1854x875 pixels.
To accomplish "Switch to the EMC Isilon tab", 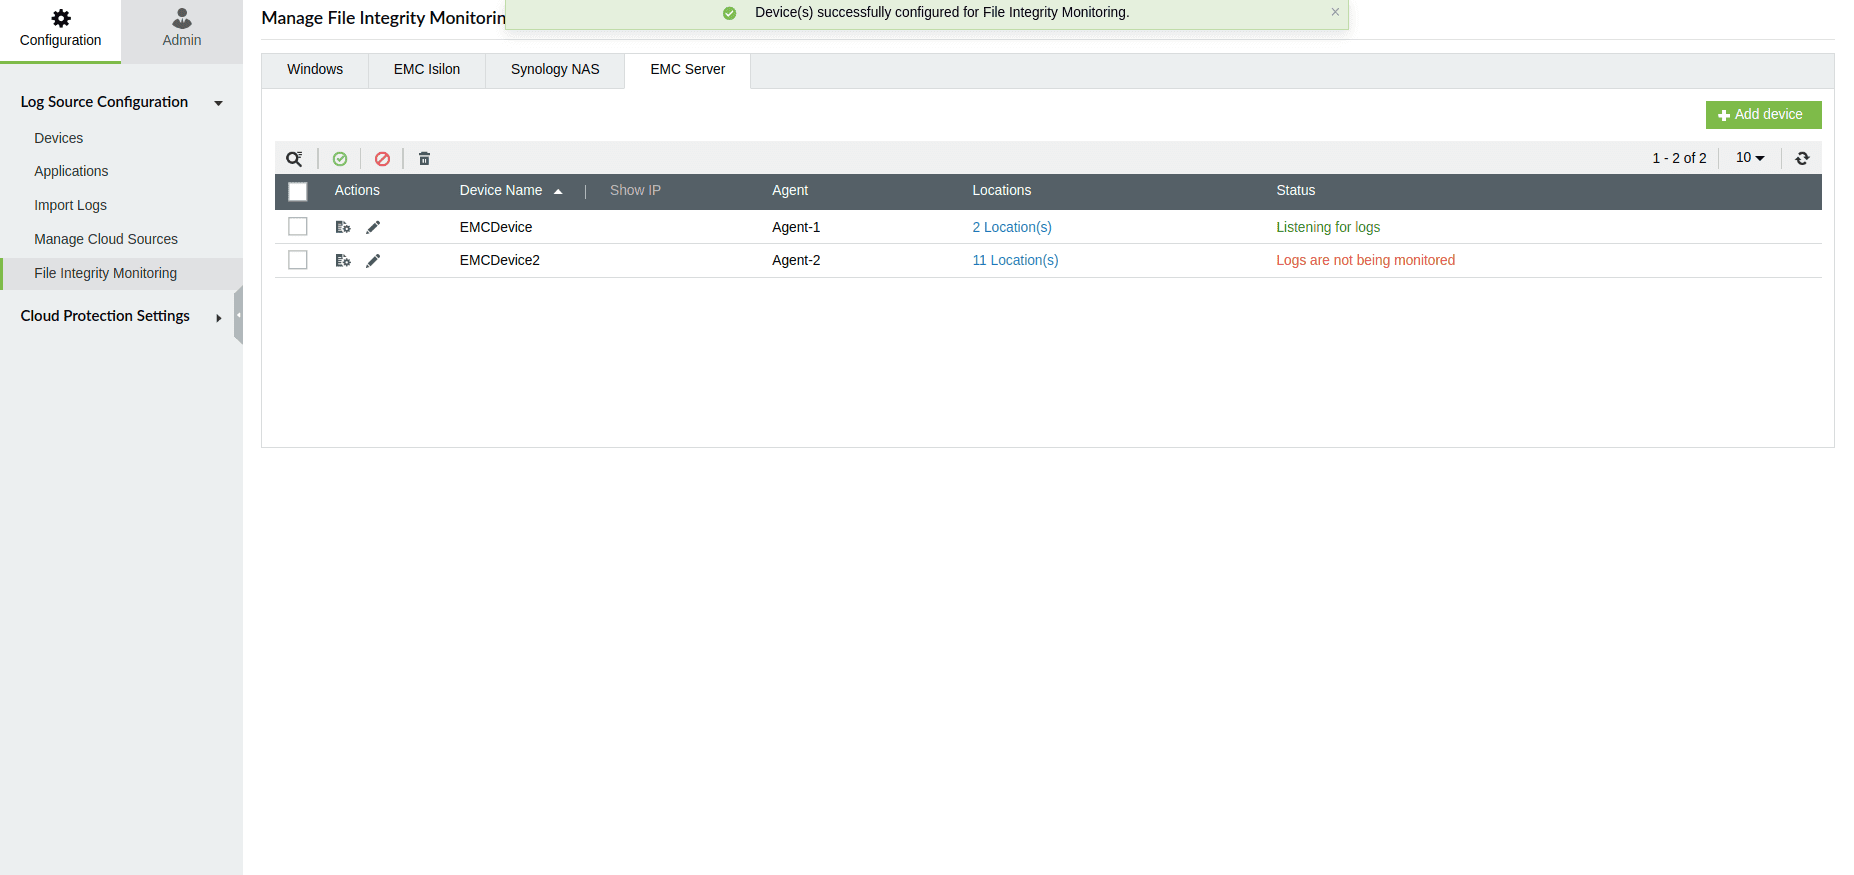I will click(x=427, y=70).
